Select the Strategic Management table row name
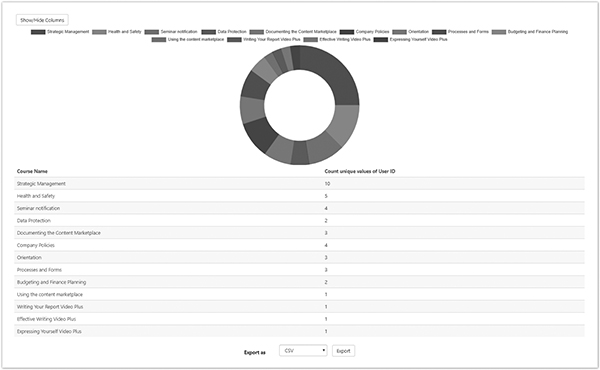The height and width of the screenshot is (370, 600). click(x=41, y=184)
